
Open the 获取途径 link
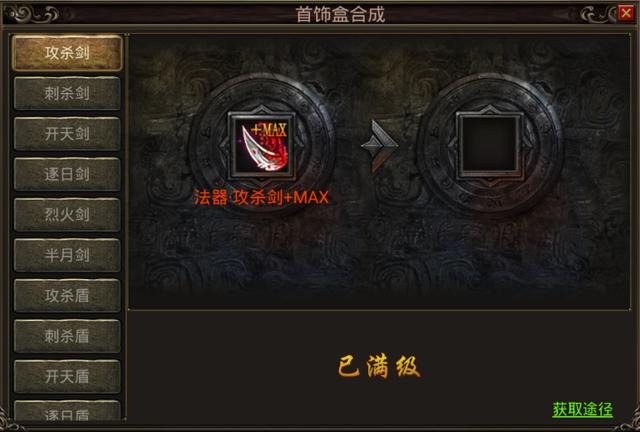[x=582, y=409]
